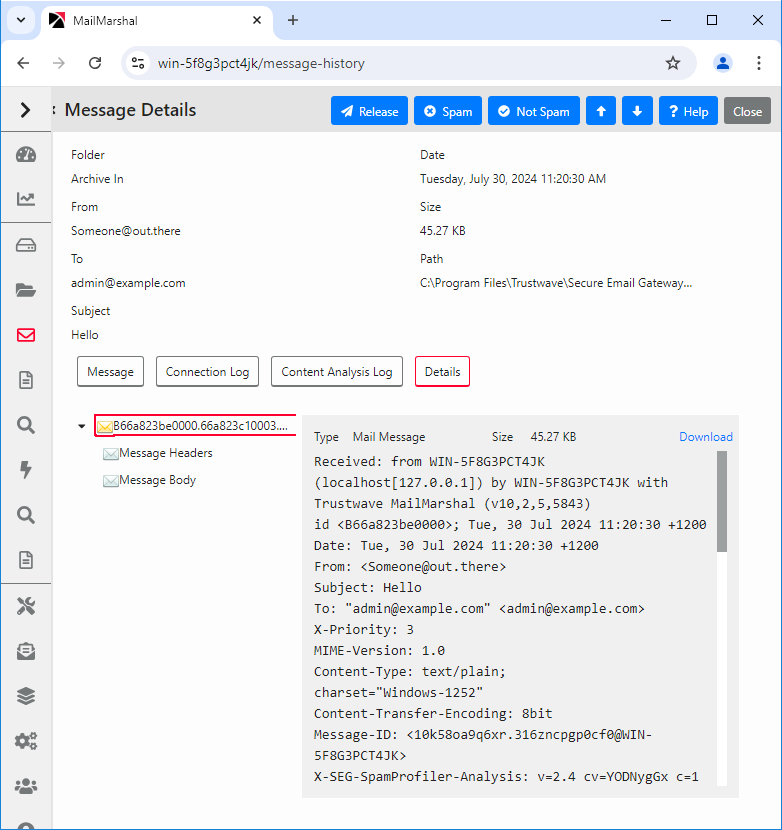Open Chrome tab search dropdown arrow
The image size is (782, 830).
(x=21, y=20)
